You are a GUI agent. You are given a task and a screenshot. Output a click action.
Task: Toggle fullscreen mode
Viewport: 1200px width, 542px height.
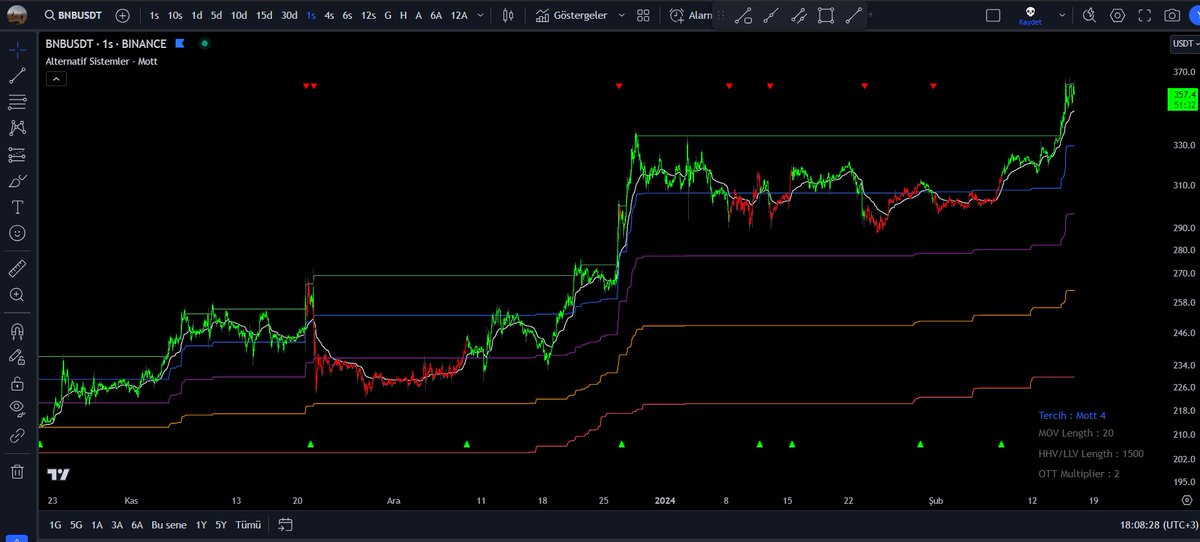coord(1144,16)
